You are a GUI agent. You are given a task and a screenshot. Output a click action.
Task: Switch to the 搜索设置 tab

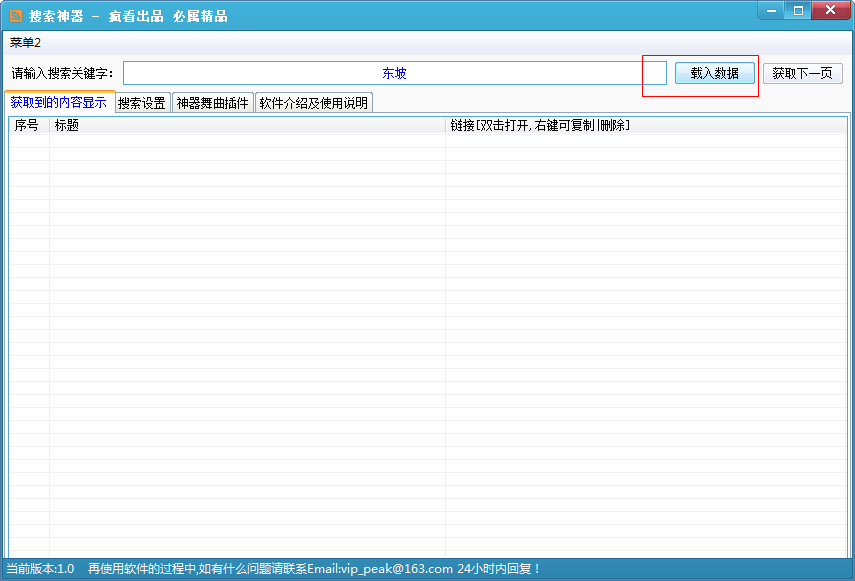[141, 102]
